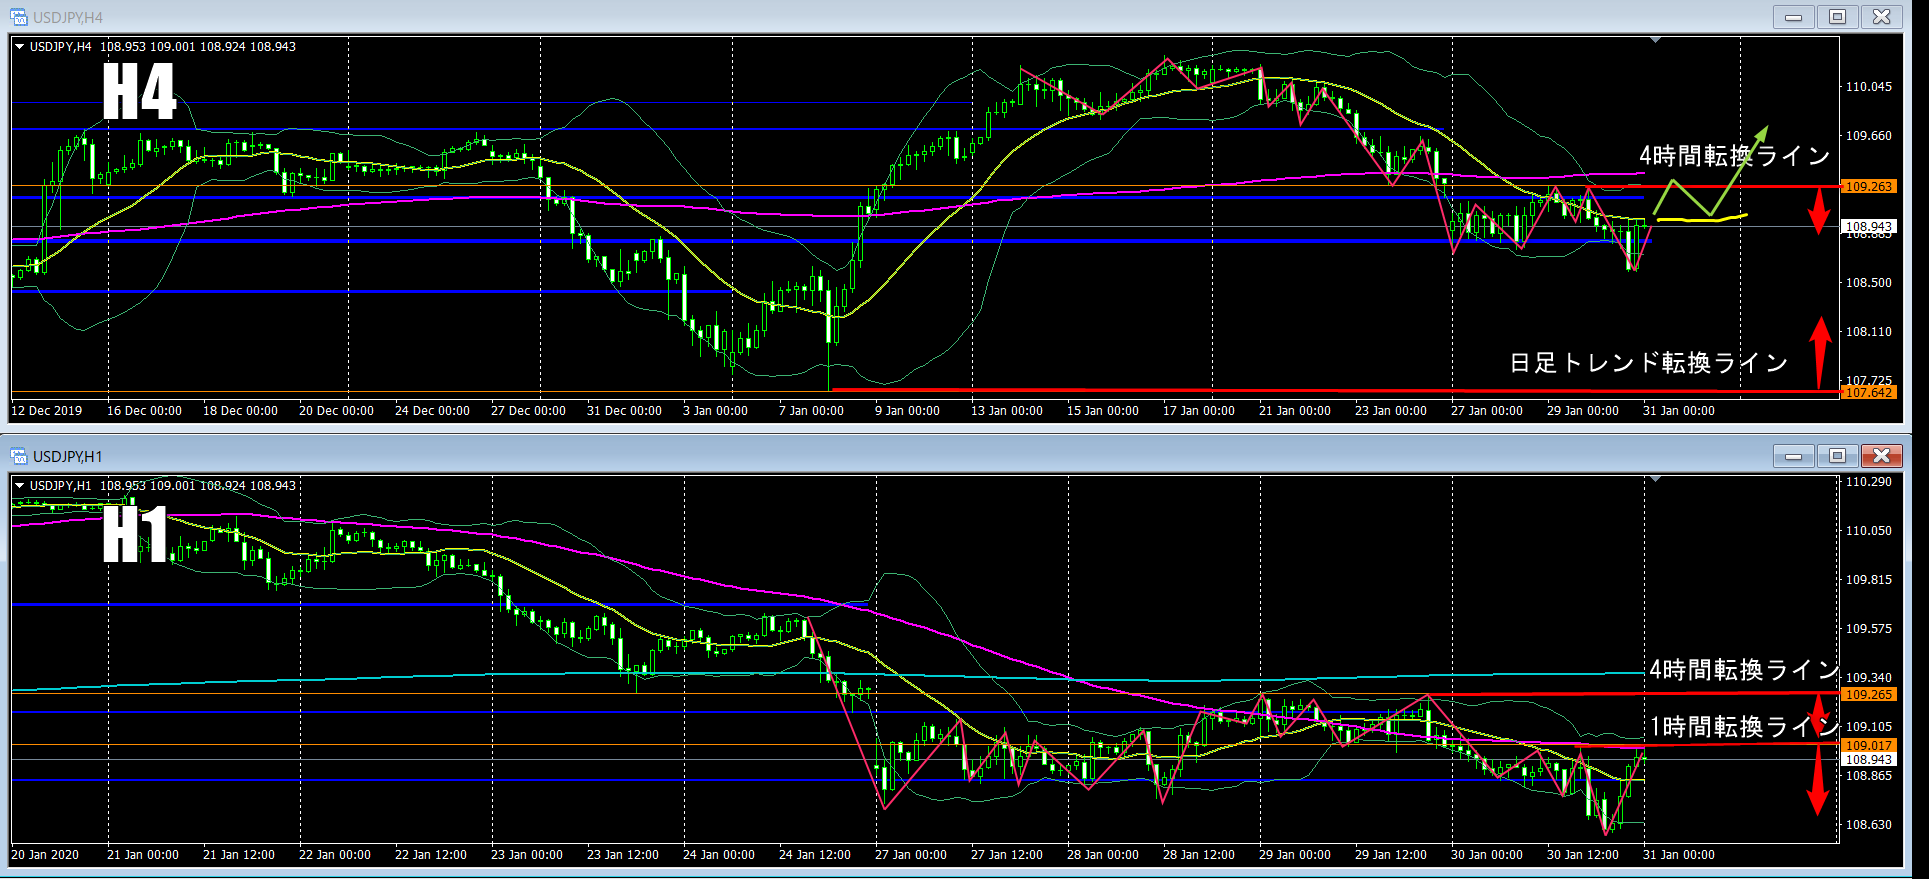Click the 109.660 price level on H4 scale
The image size is (1929, 879).
(x=1868, y=136)
